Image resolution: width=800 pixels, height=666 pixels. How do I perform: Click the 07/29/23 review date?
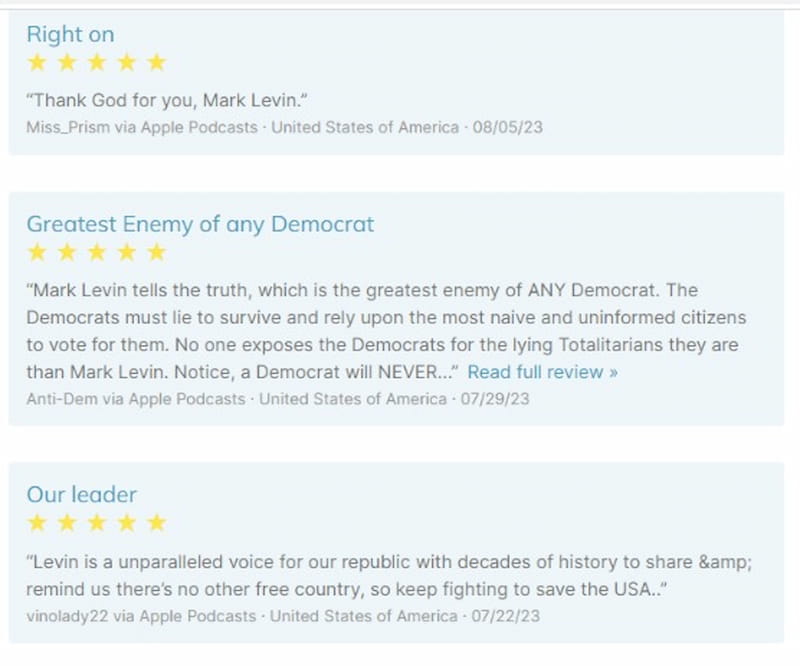pyautogui.click(x=495, y=399)
